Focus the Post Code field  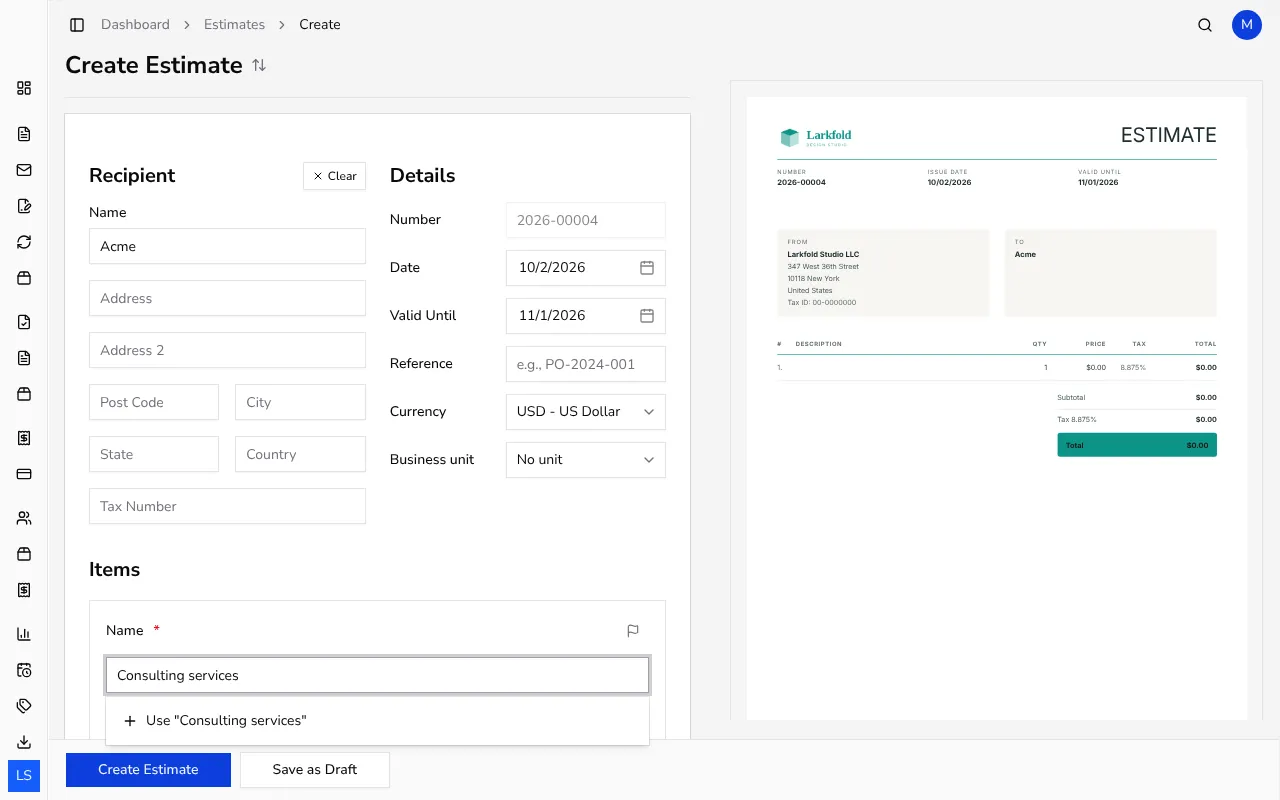(x=154, y=402)
